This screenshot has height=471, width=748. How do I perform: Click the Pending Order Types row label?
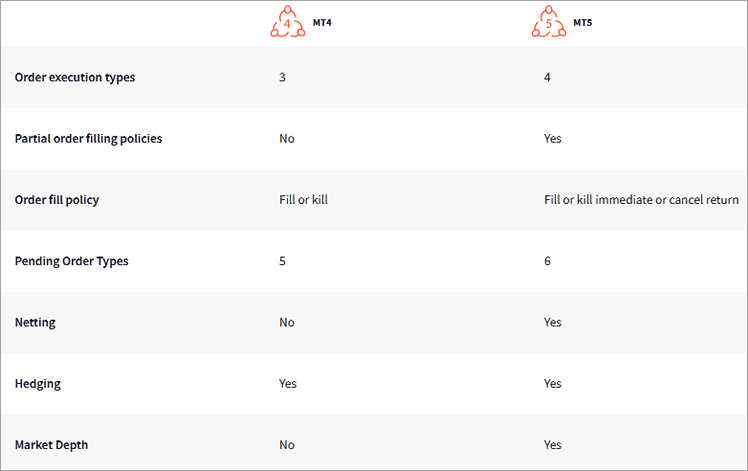72,261
